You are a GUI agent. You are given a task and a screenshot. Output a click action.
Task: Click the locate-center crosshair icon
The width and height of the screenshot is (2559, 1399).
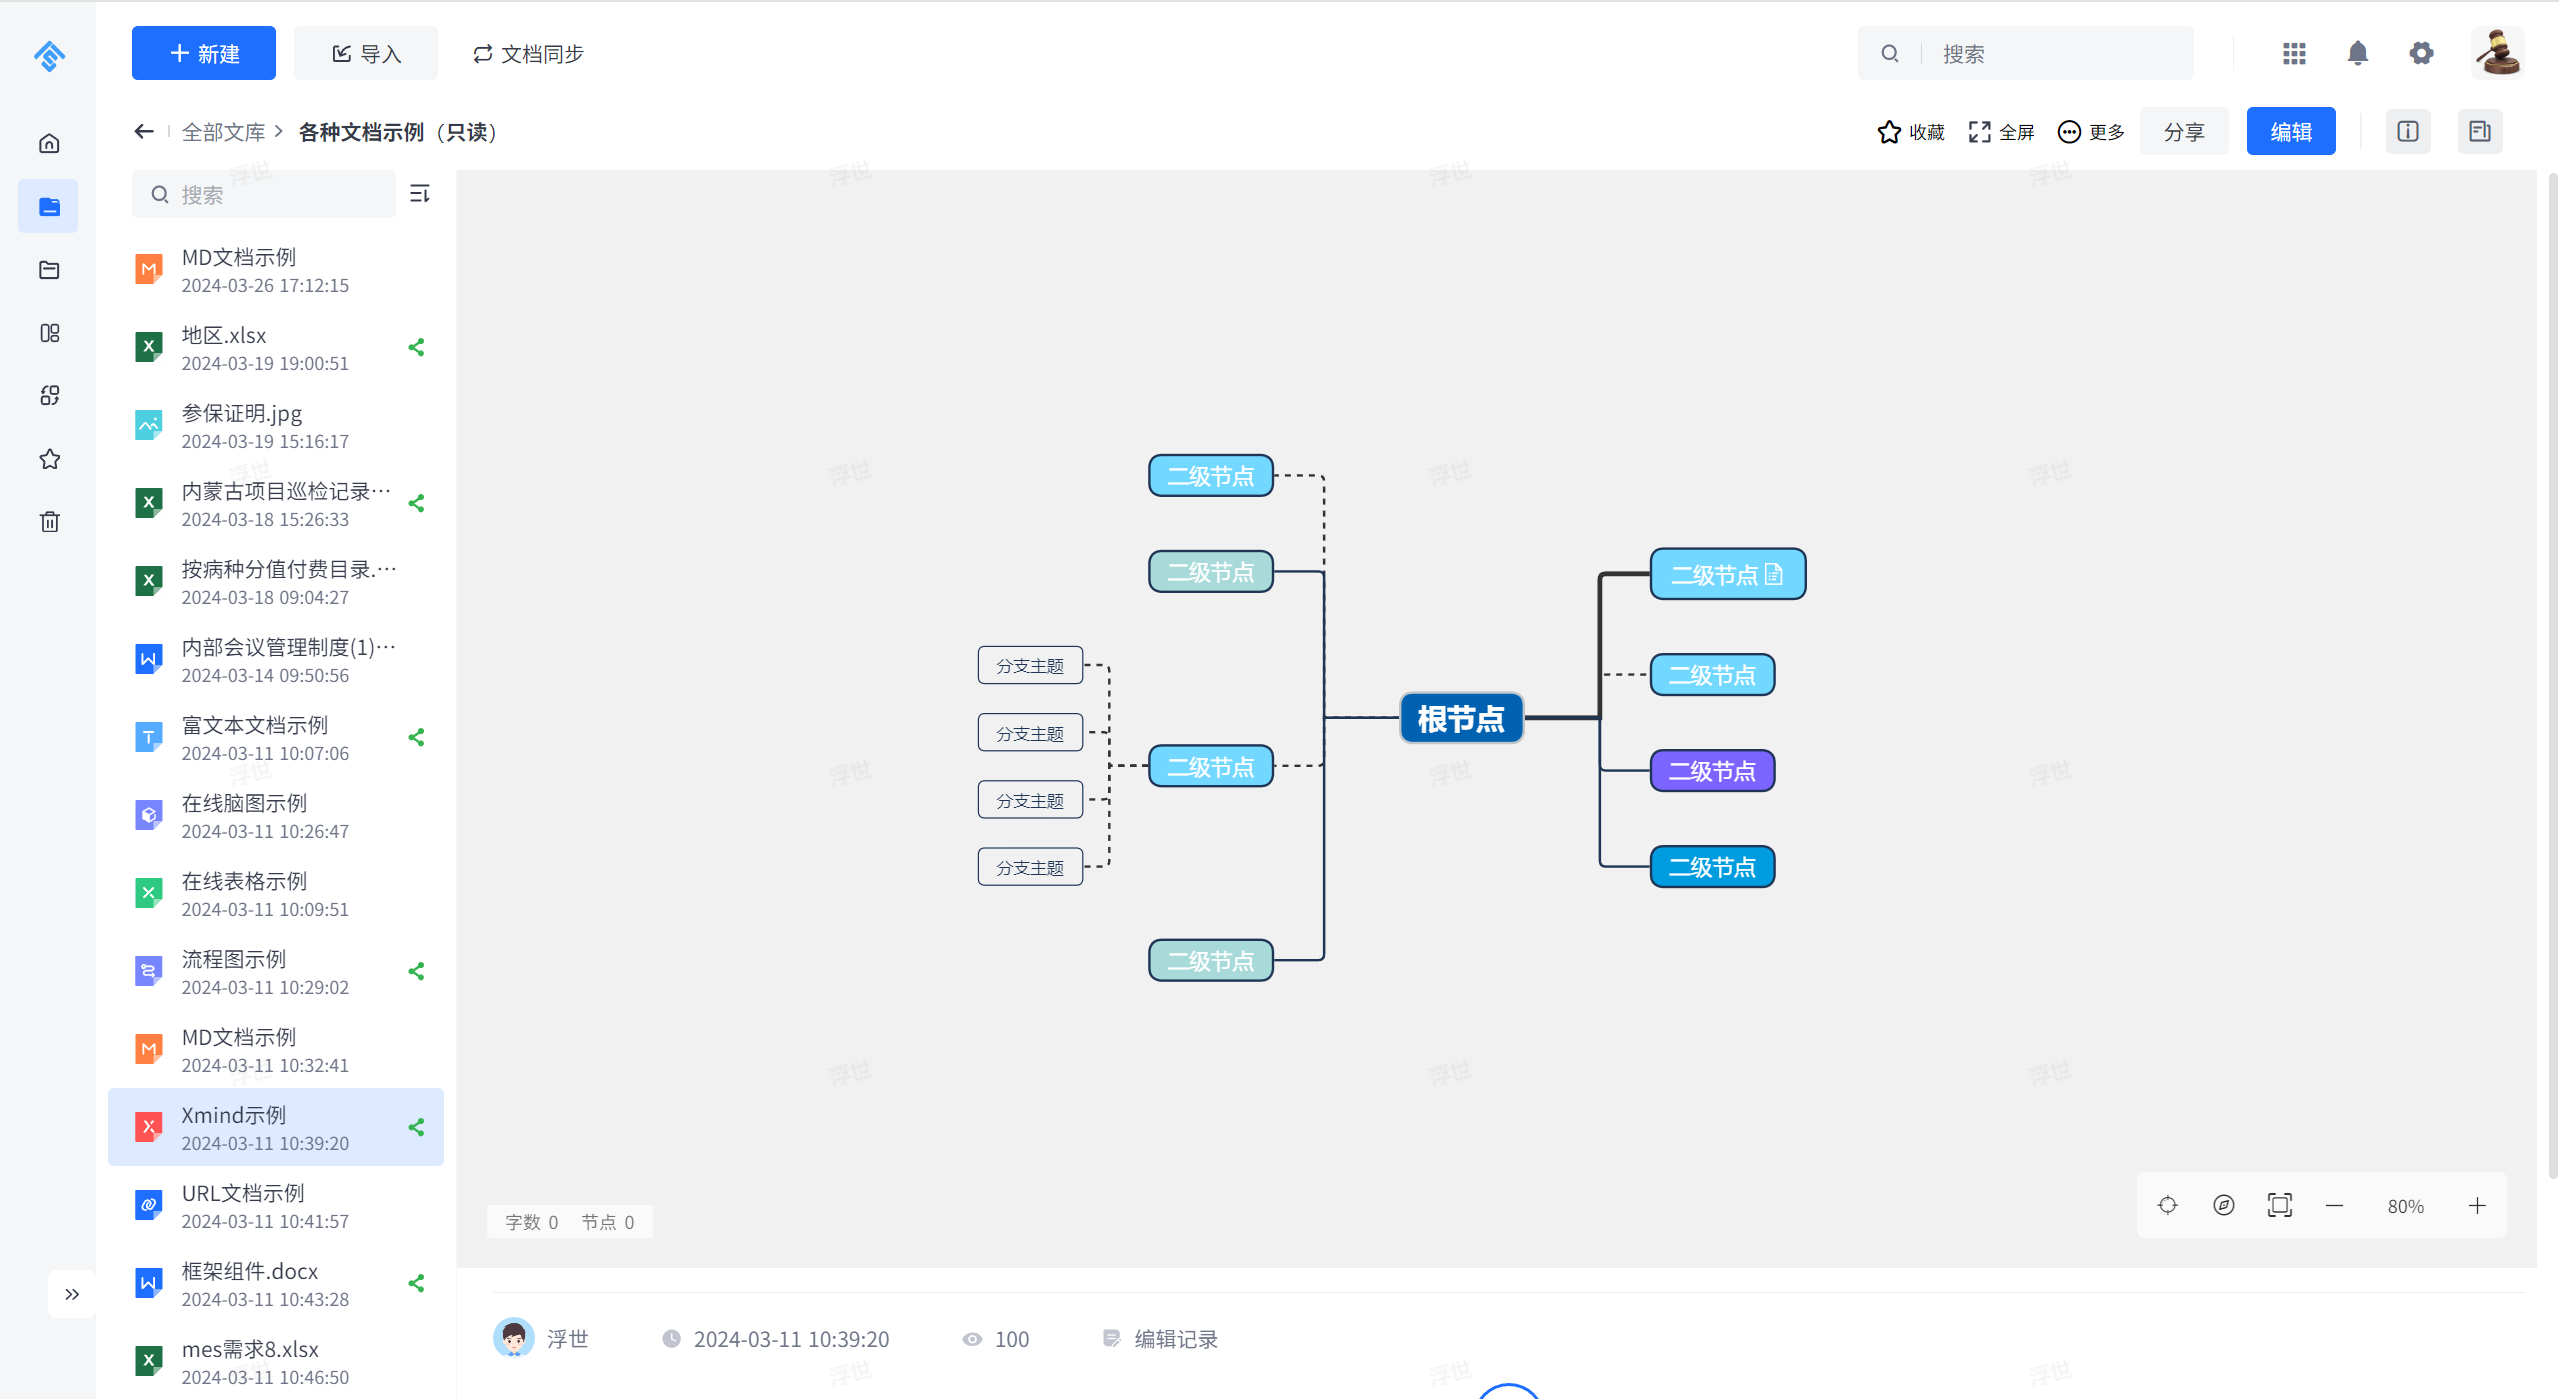pyautogui.click(x=2167, y=1205)
